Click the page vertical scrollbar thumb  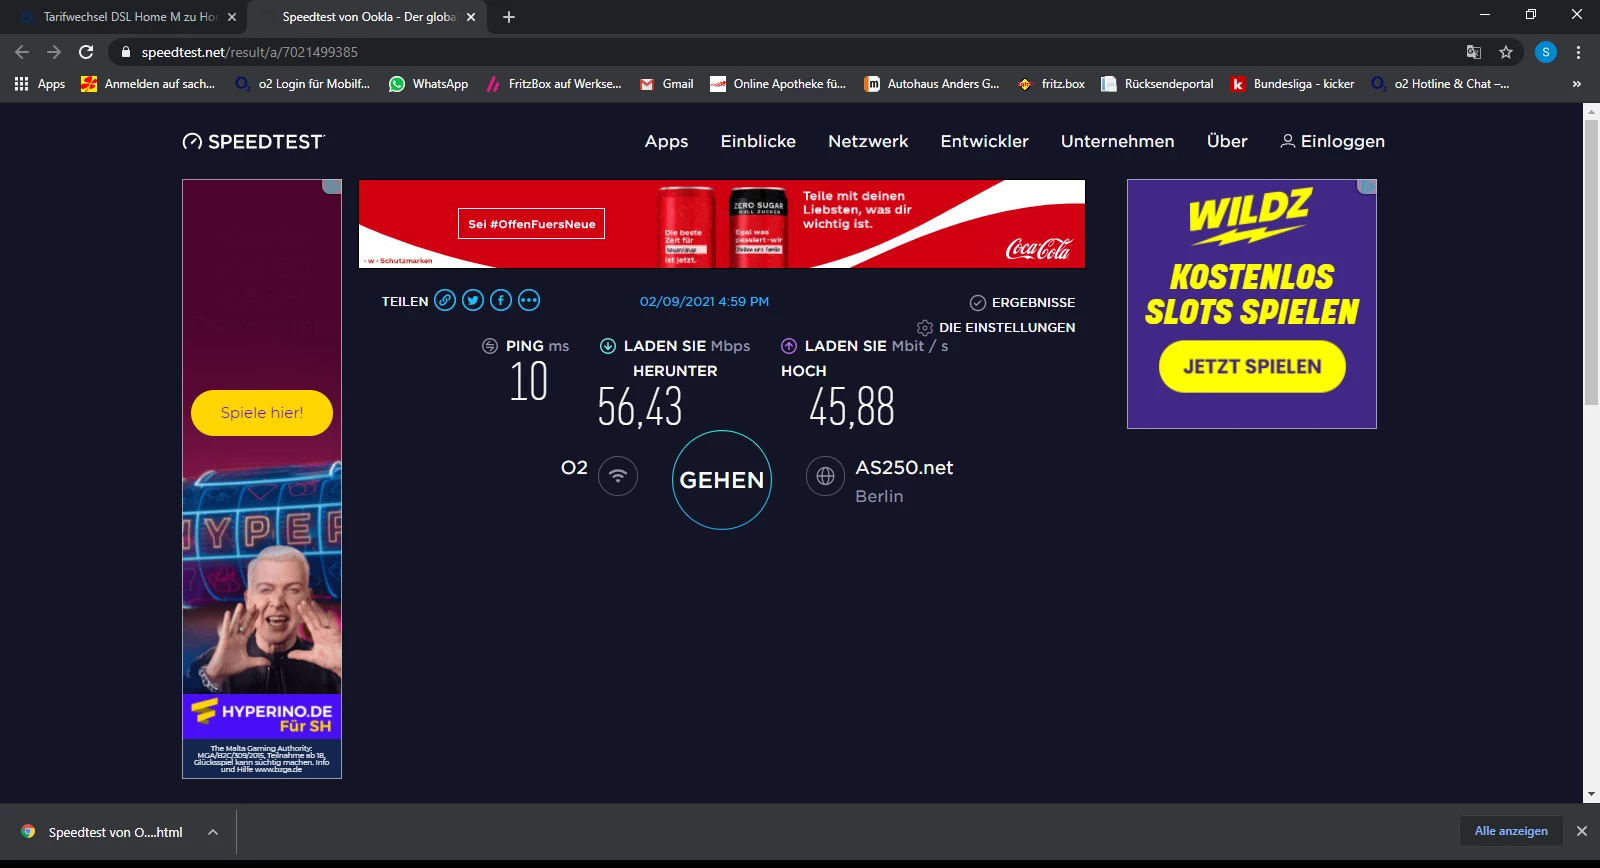tap(1591, 260)
